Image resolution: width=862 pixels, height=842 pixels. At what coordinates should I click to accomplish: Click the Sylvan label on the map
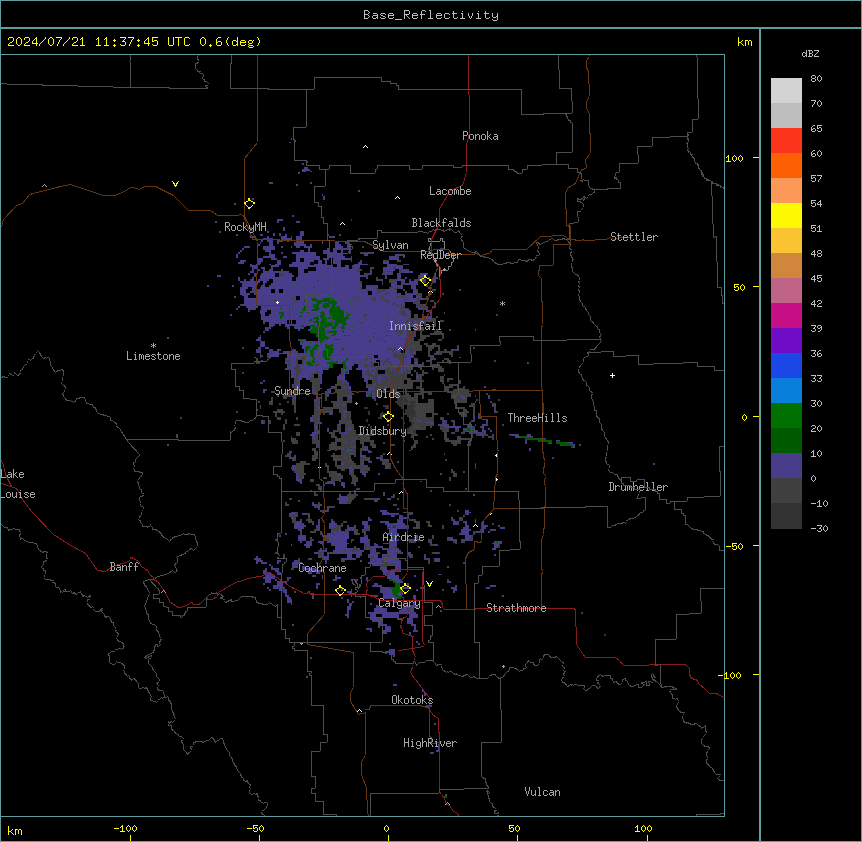390,245
